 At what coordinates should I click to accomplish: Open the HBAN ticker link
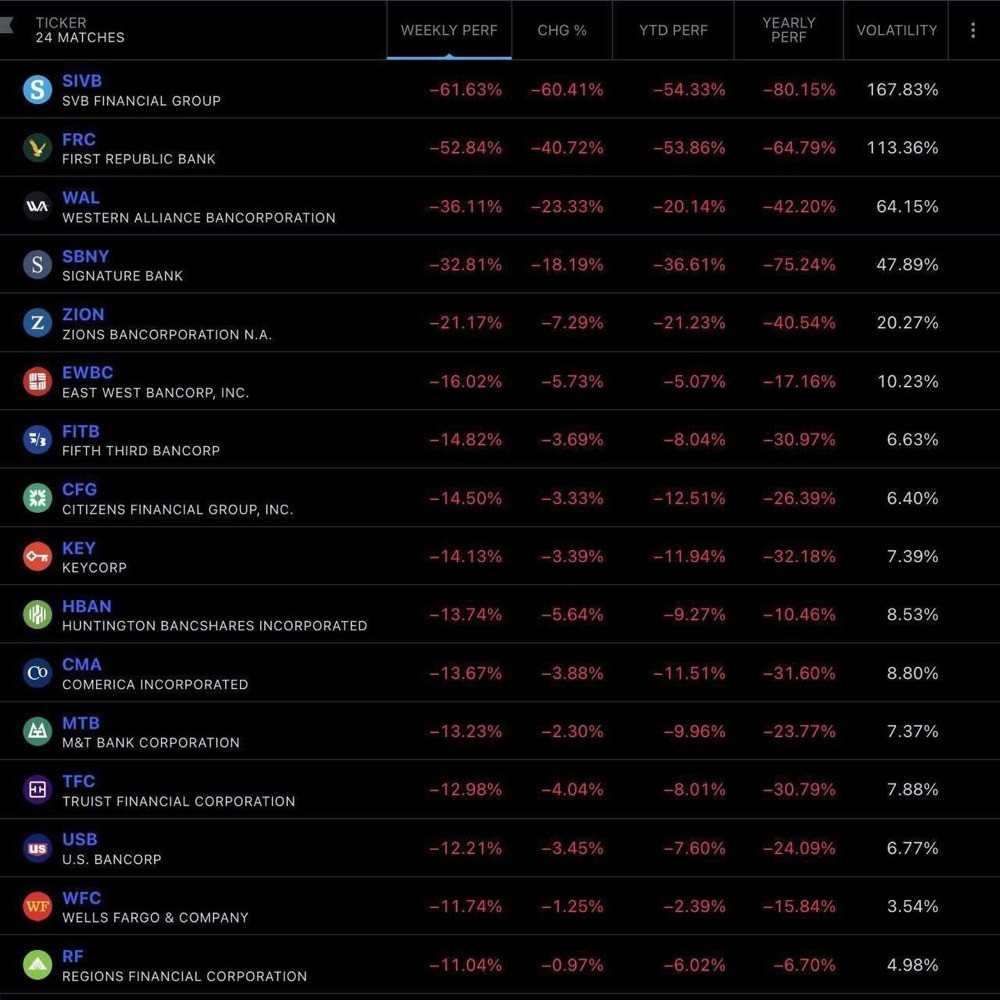[87, 606]
